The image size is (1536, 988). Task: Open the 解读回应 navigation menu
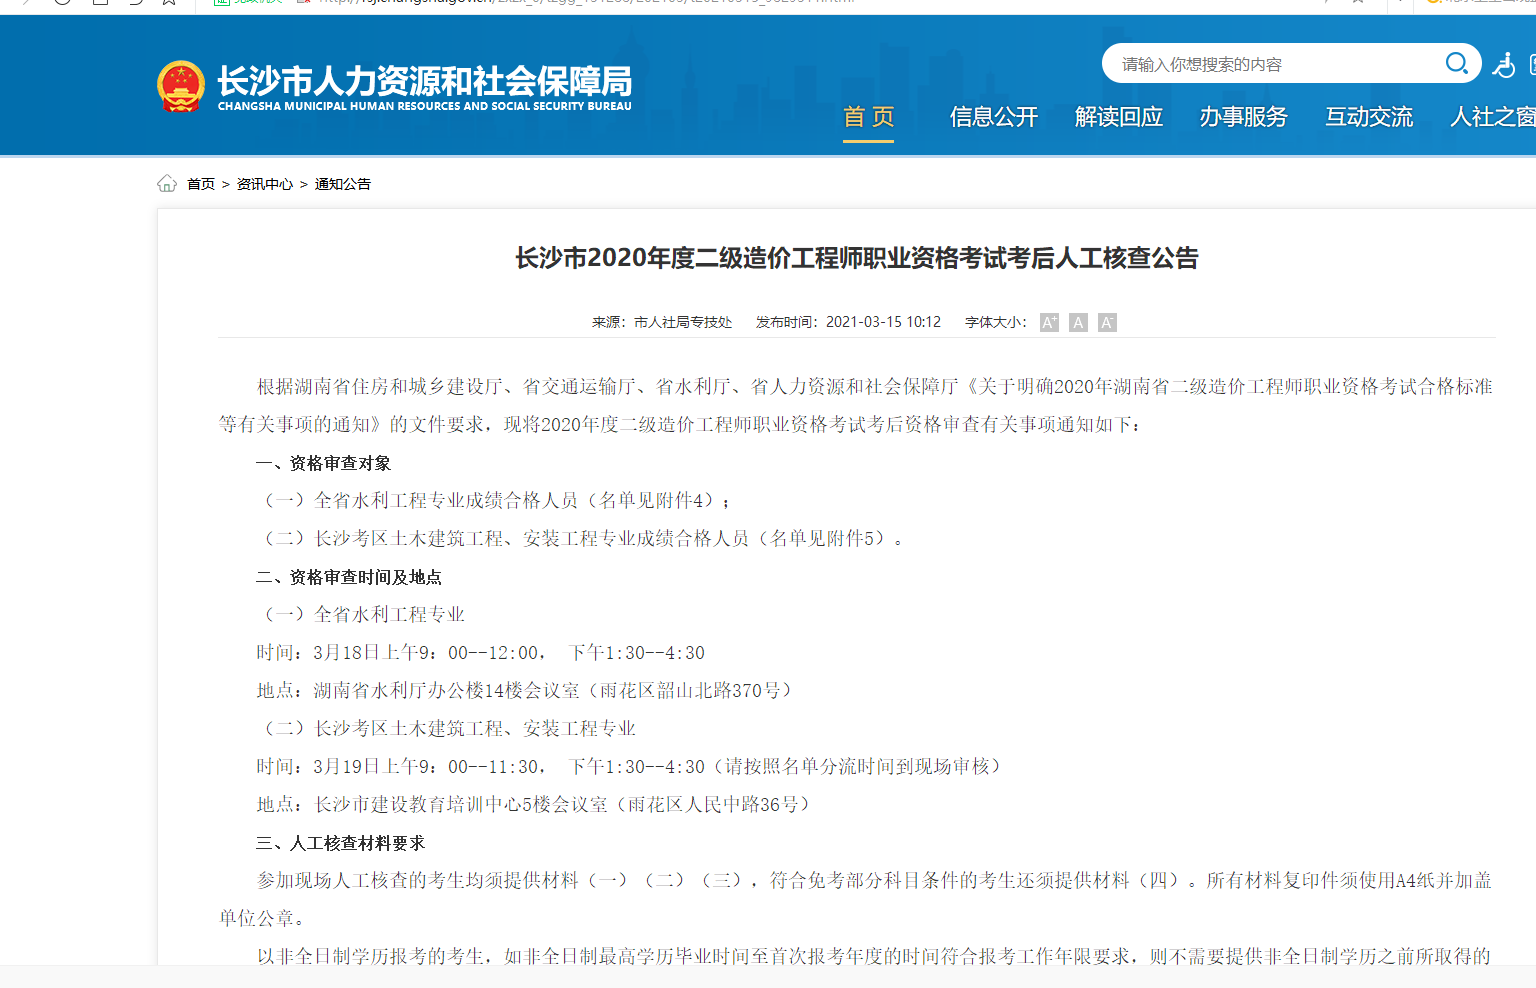click(1118, 117)
